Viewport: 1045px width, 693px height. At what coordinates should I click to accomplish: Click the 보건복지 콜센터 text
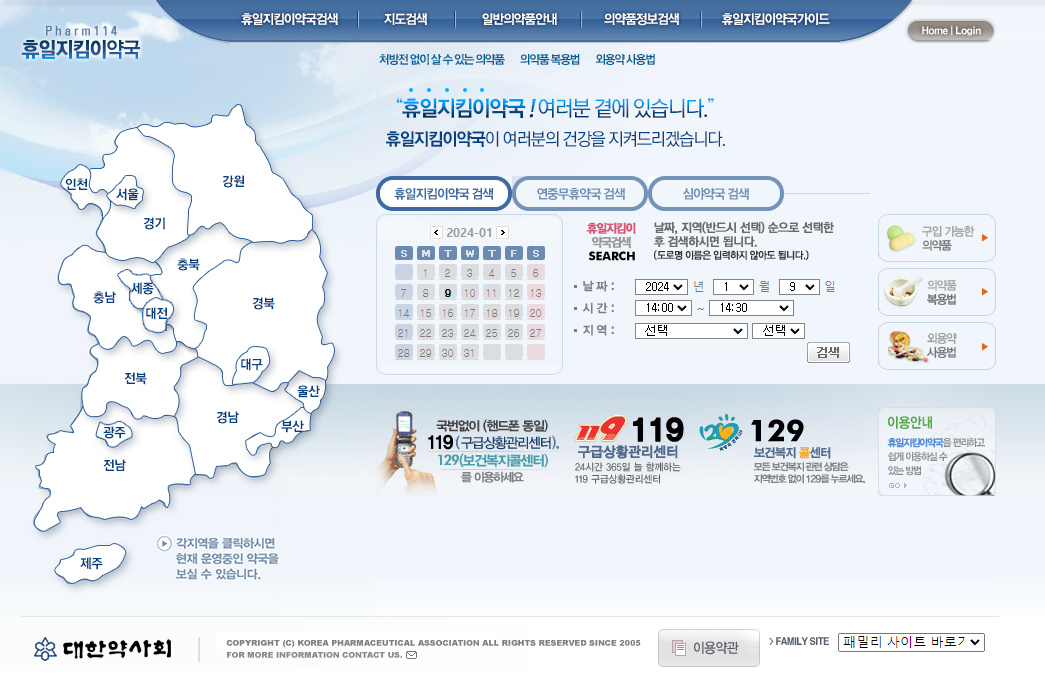(x=792, y=452)
